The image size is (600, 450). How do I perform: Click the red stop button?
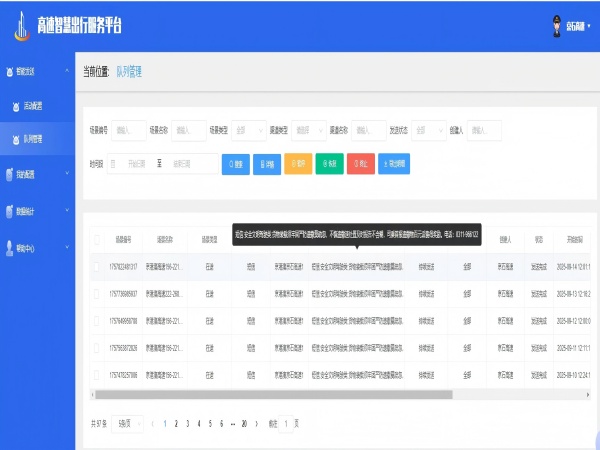360,164
